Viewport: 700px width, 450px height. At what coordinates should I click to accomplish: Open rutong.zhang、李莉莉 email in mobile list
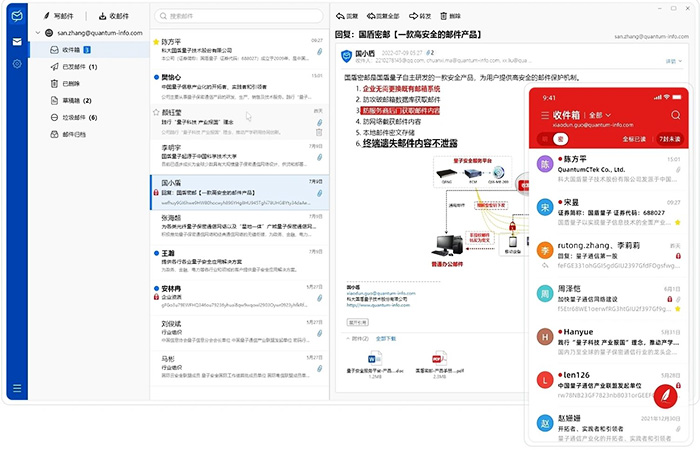pos(609,256)
